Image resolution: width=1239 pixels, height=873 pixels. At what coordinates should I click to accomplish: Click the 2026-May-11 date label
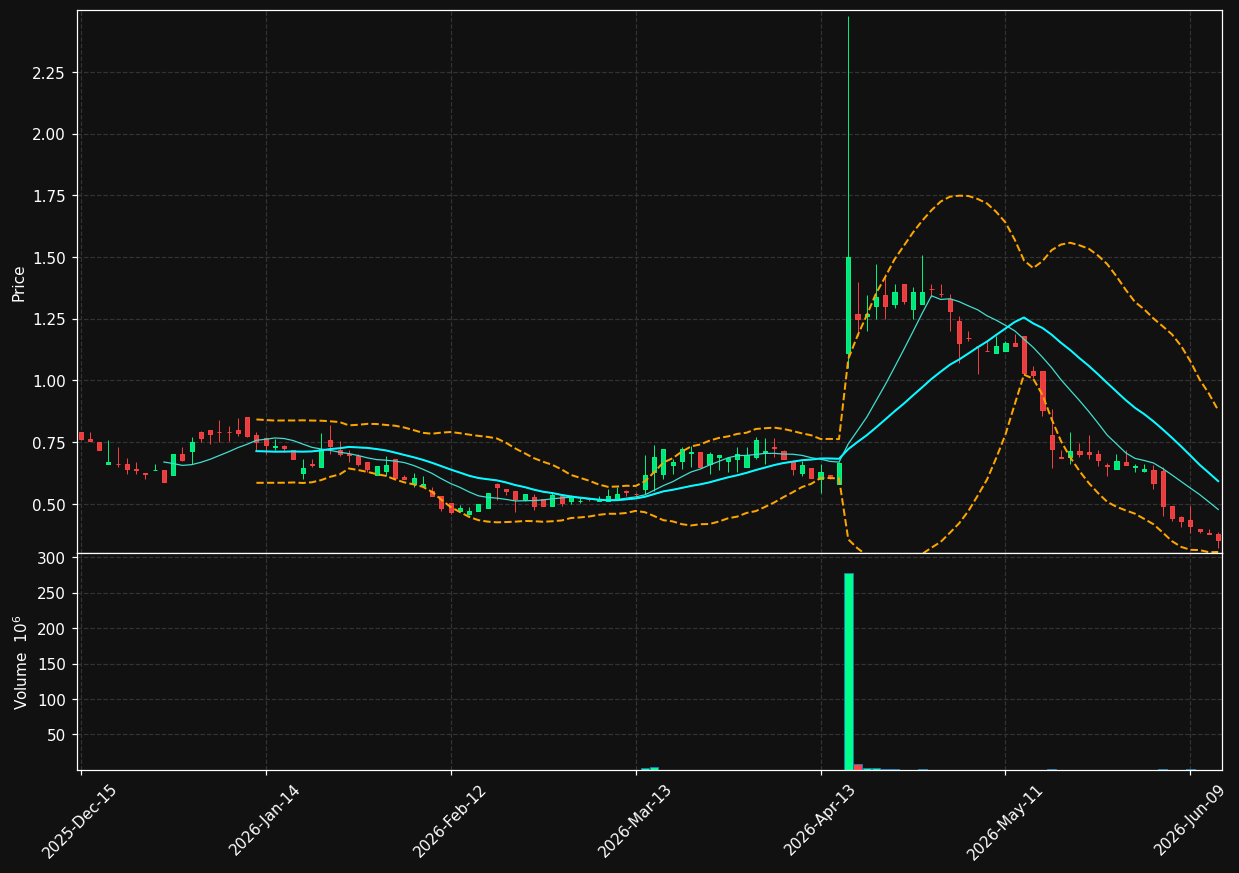(1003, 821)
